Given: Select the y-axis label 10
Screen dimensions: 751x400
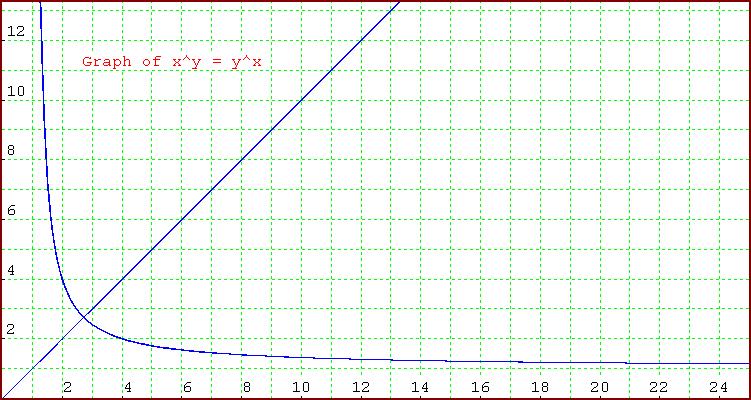Looking at the screenshot, I should click(17, 92).
